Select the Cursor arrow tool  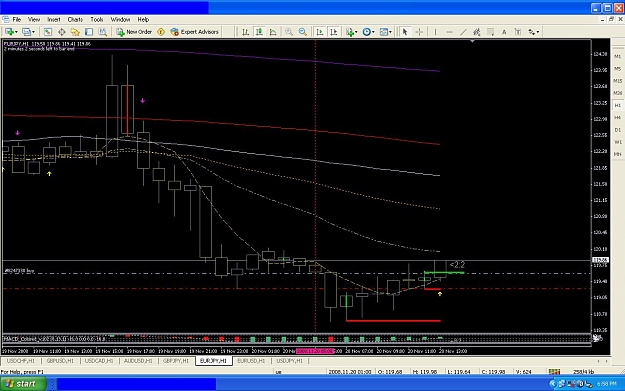pyautogui.click(x=405, y=32)
